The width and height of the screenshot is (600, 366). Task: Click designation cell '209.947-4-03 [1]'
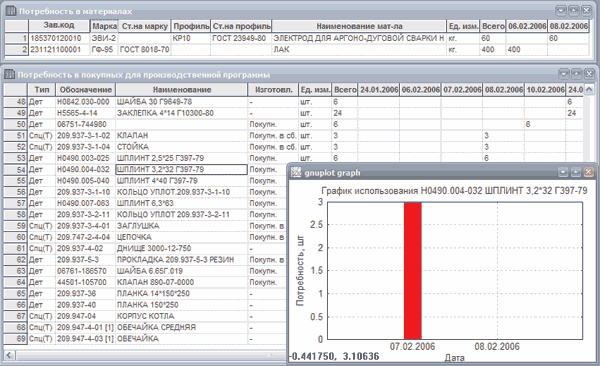pos(86,338)
